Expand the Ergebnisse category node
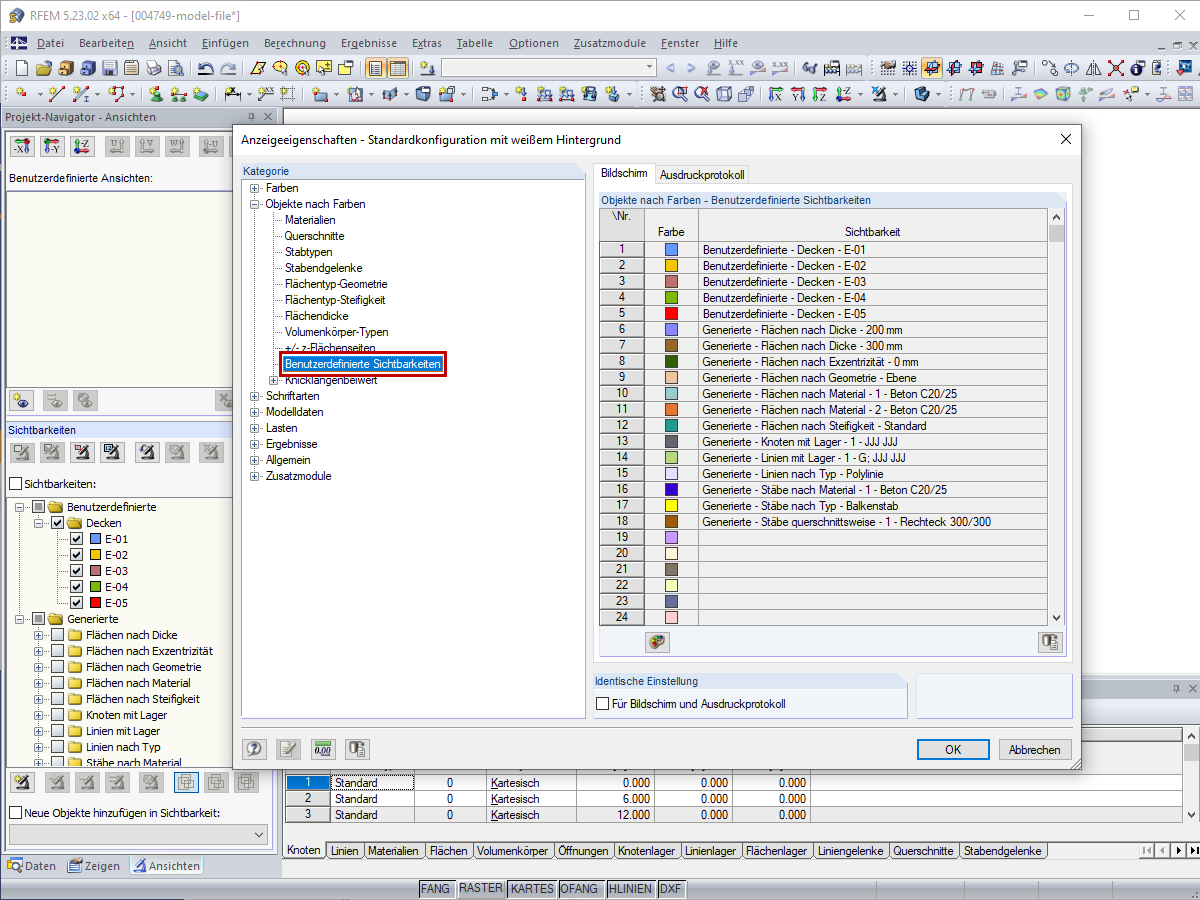 tap(255, 444)
